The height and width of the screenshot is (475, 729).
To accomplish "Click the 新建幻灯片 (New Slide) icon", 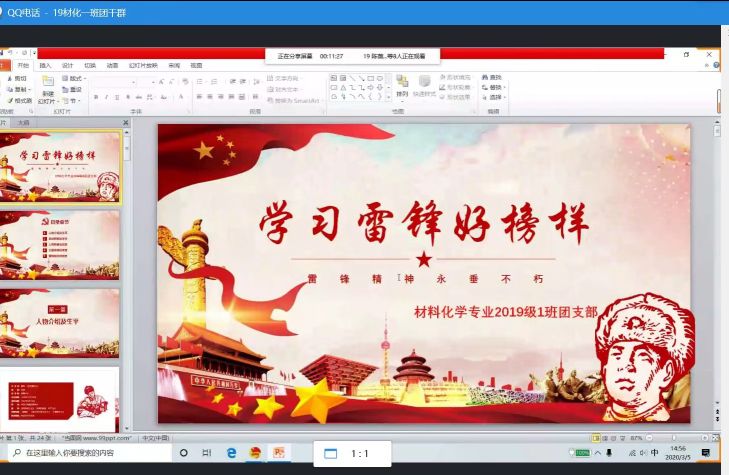I will (x=47, y=82).
